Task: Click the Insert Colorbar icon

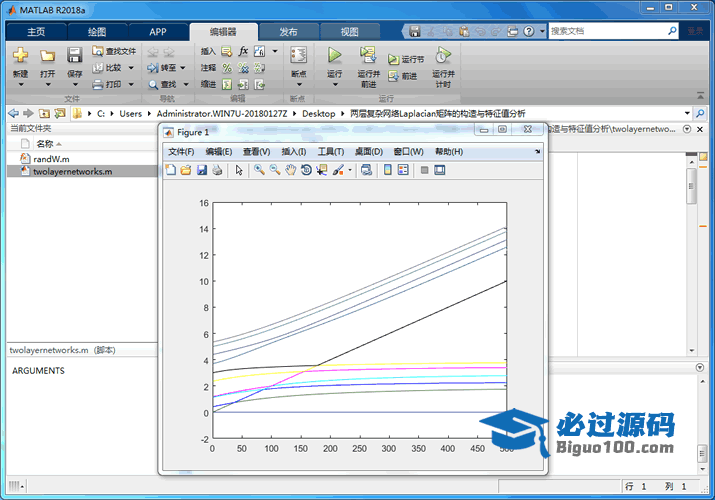Action: 388,170
